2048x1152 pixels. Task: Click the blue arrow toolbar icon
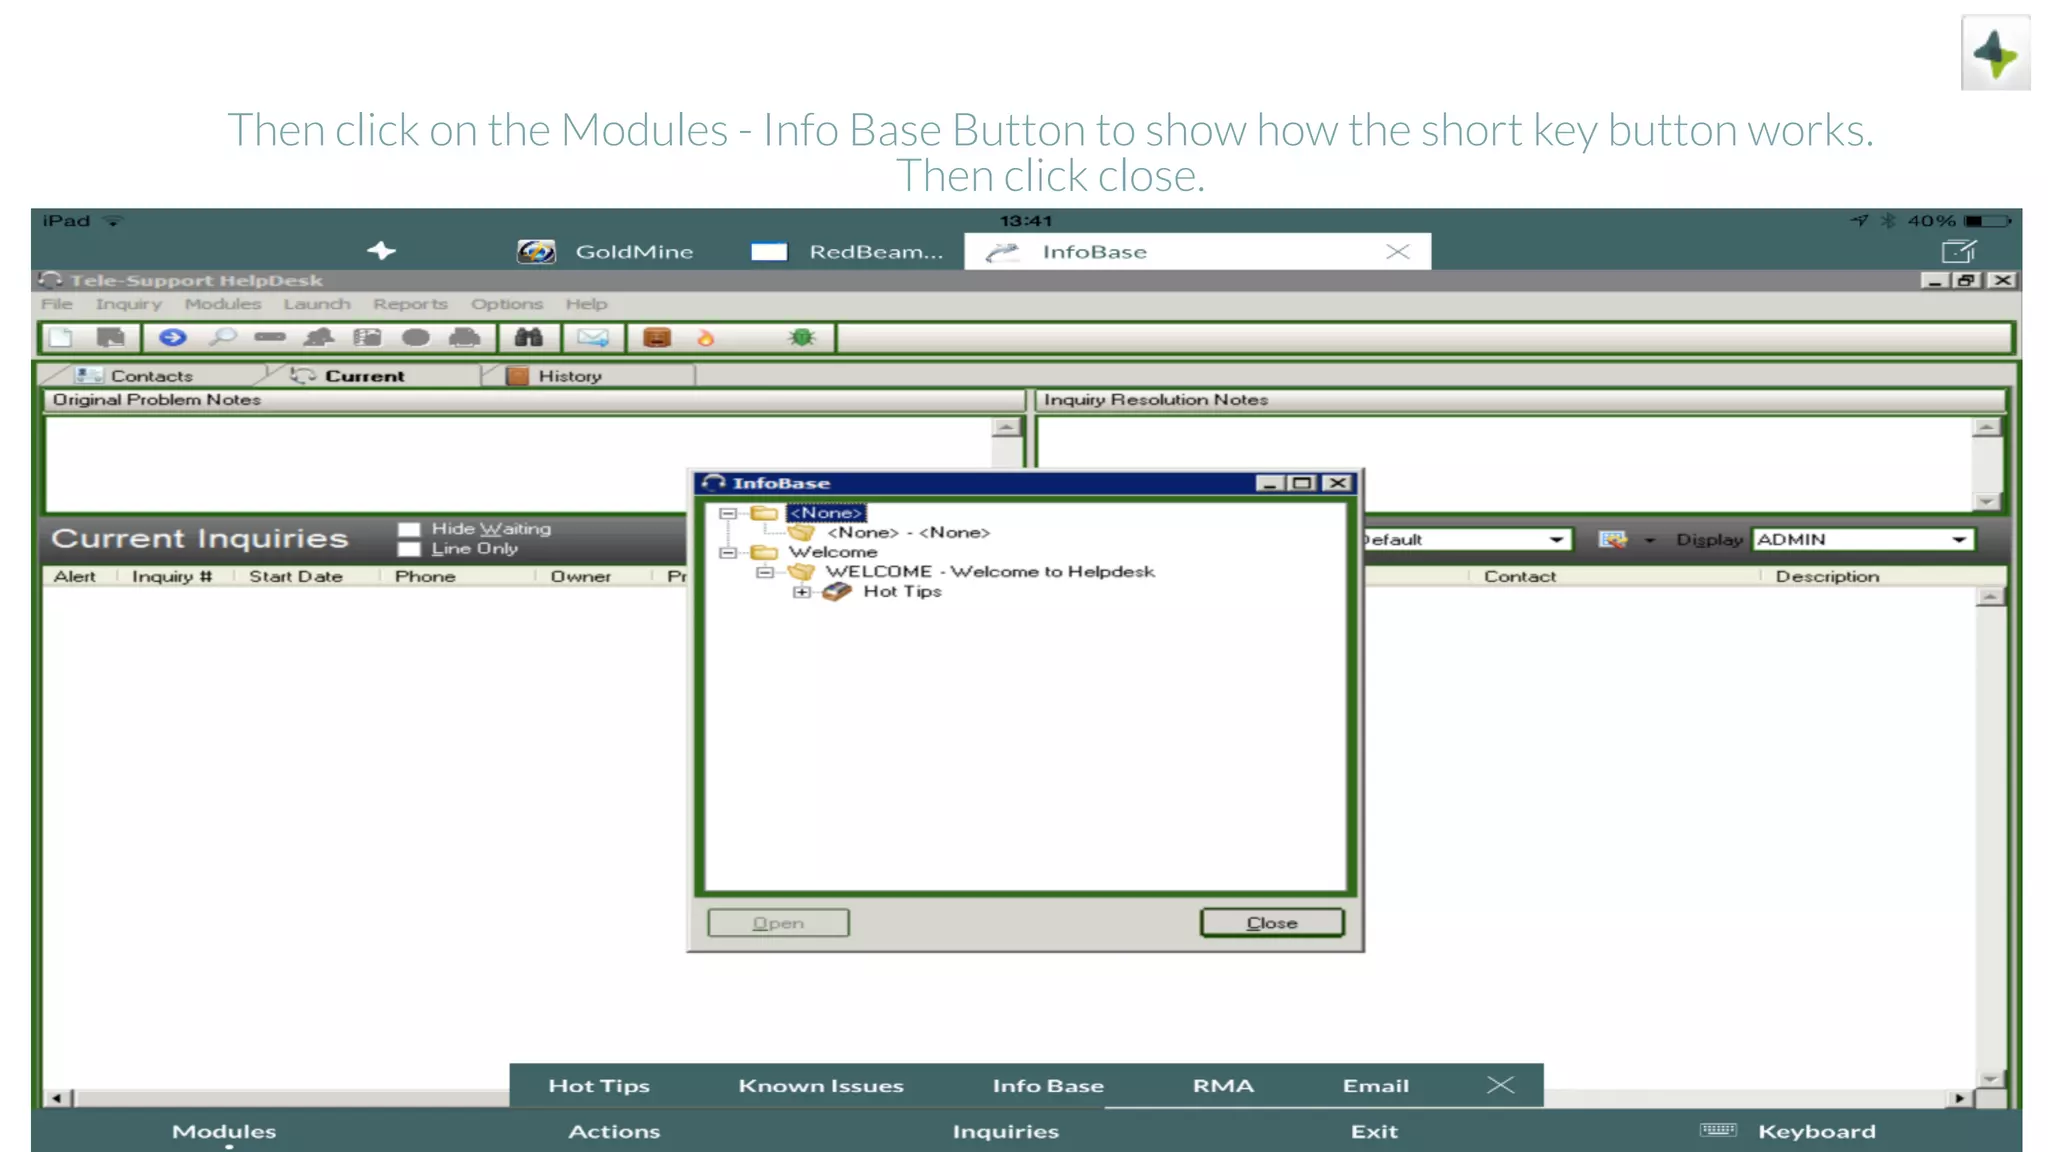pos(172,338)
